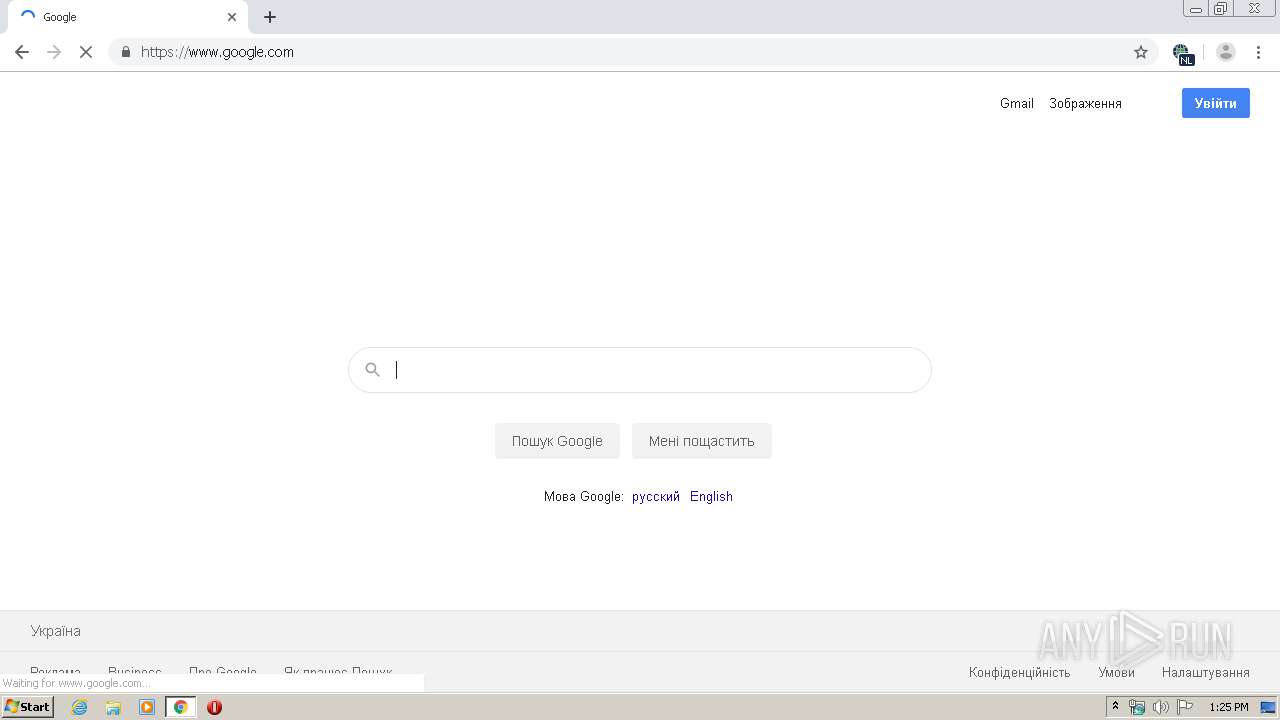Screen dimensions: 1280x720
Task: Go back with the browser back arrow
Action: [22, 52]
